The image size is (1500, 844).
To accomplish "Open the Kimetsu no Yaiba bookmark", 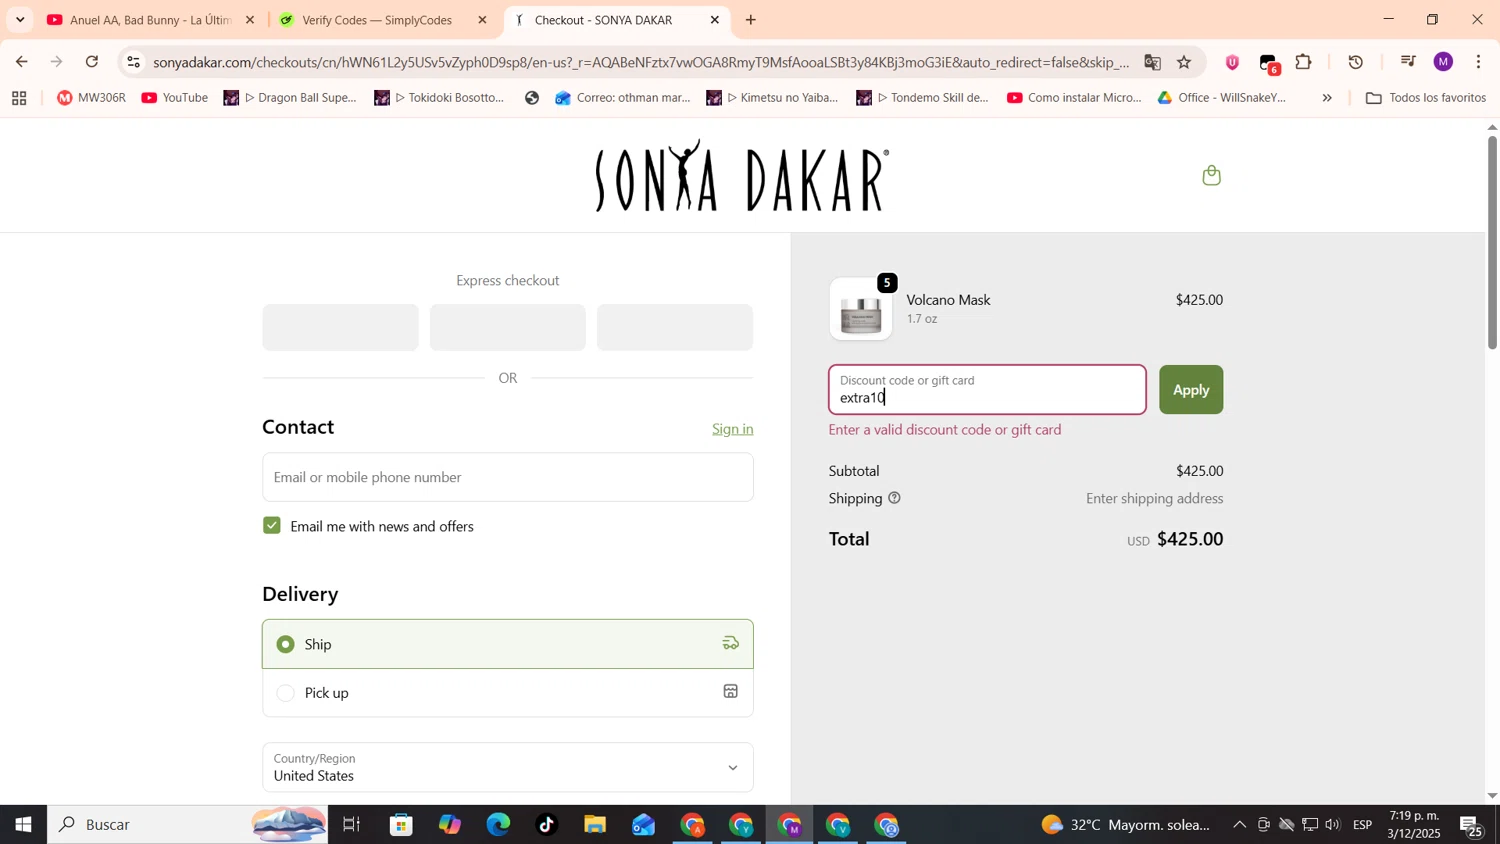I will pos(773,98).
